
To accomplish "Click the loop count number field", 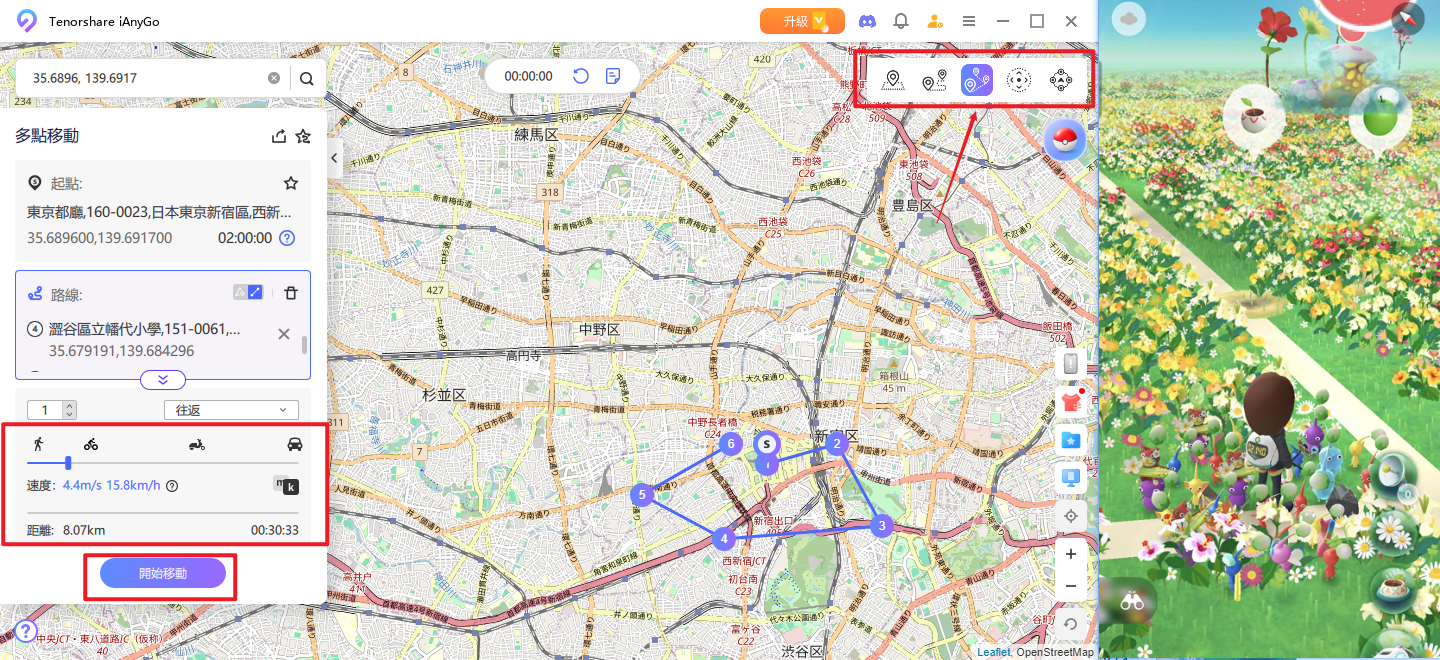I will tap(45, 410).
